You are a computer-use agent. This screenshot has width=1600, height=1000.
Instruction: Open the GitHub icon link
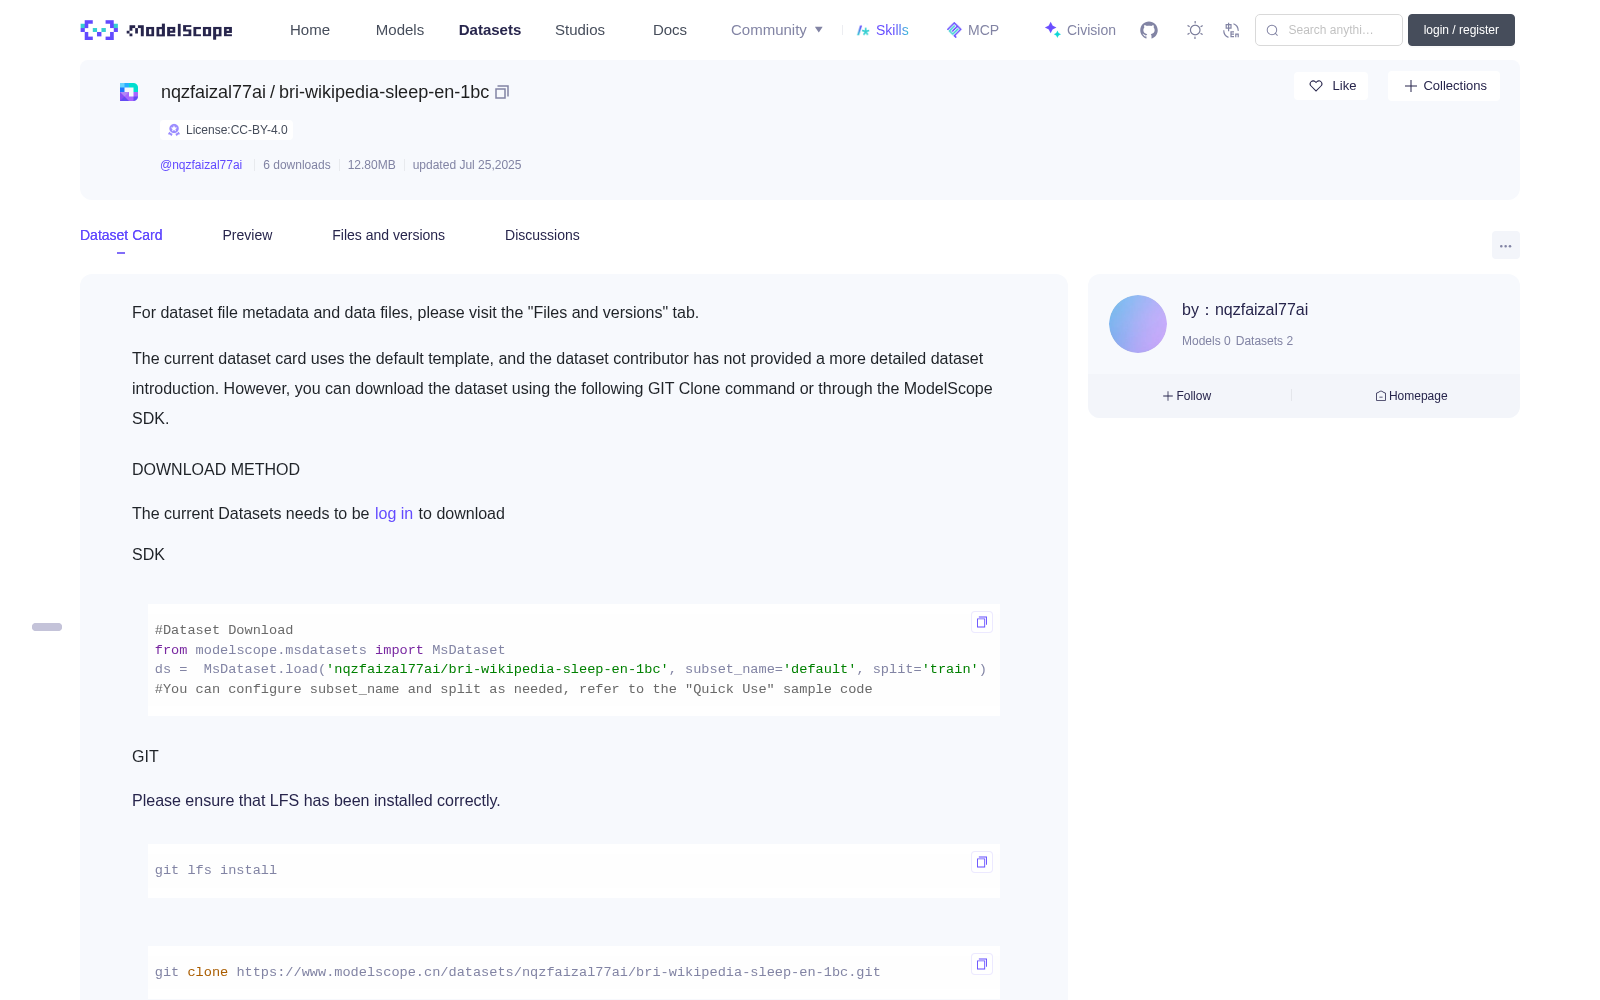[1149, 30]
